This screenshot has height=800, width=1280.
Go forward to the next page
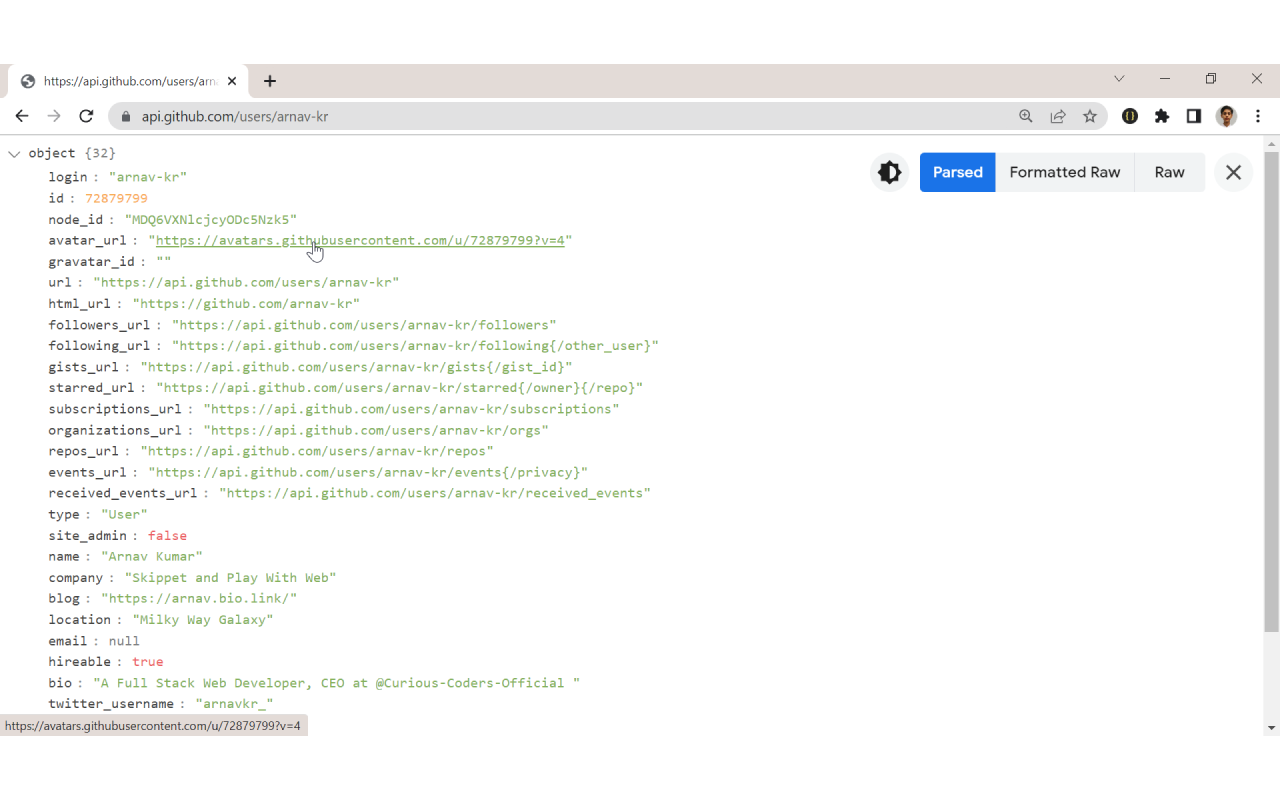pos(54,116)
